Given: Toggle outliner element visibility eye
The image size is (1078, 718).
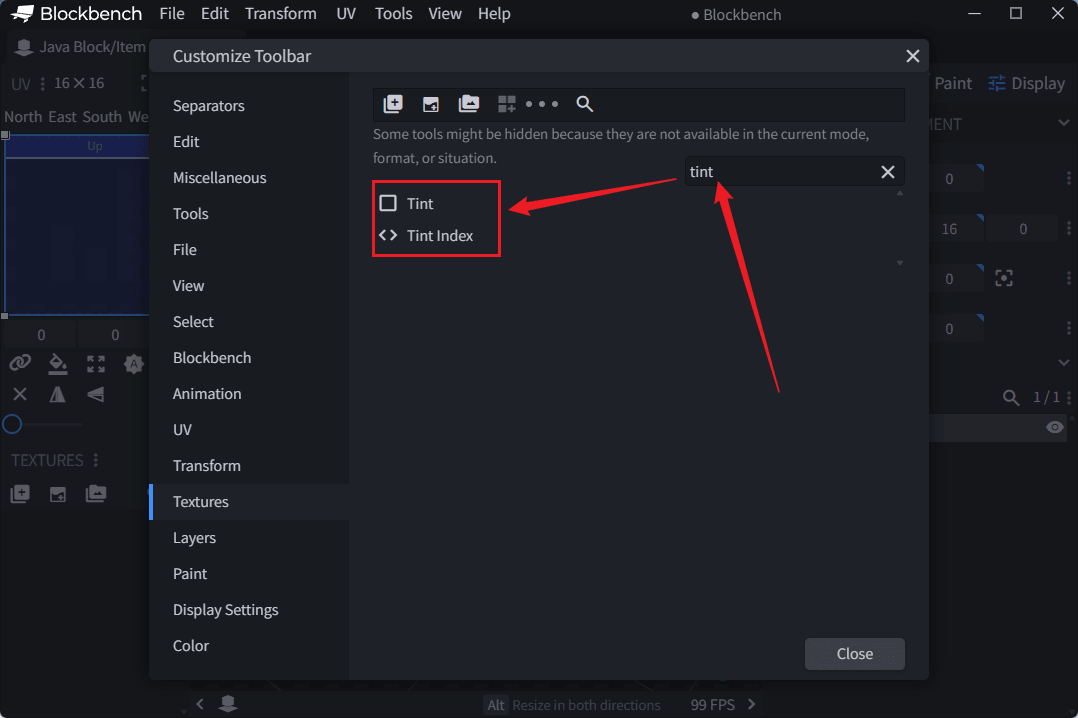Looking at the screenshot, I should [x=1055, y=427].
